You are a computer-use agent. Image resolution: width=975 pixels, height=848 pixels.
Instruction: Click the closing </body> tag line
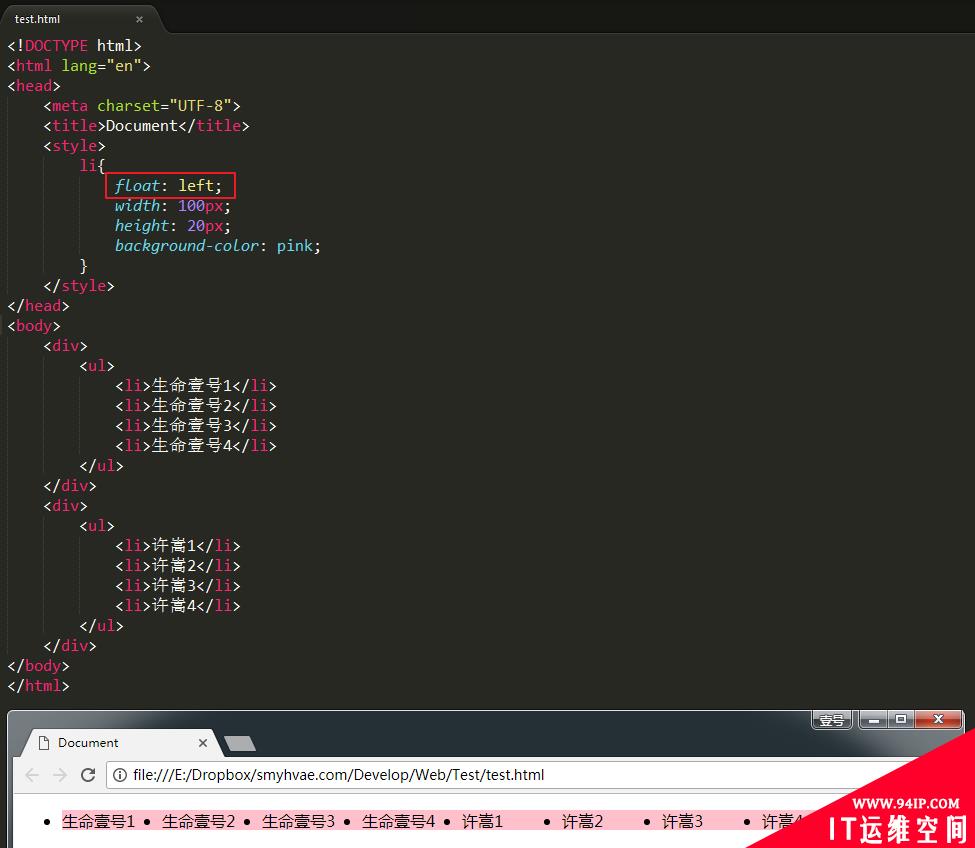click(39, 665)
